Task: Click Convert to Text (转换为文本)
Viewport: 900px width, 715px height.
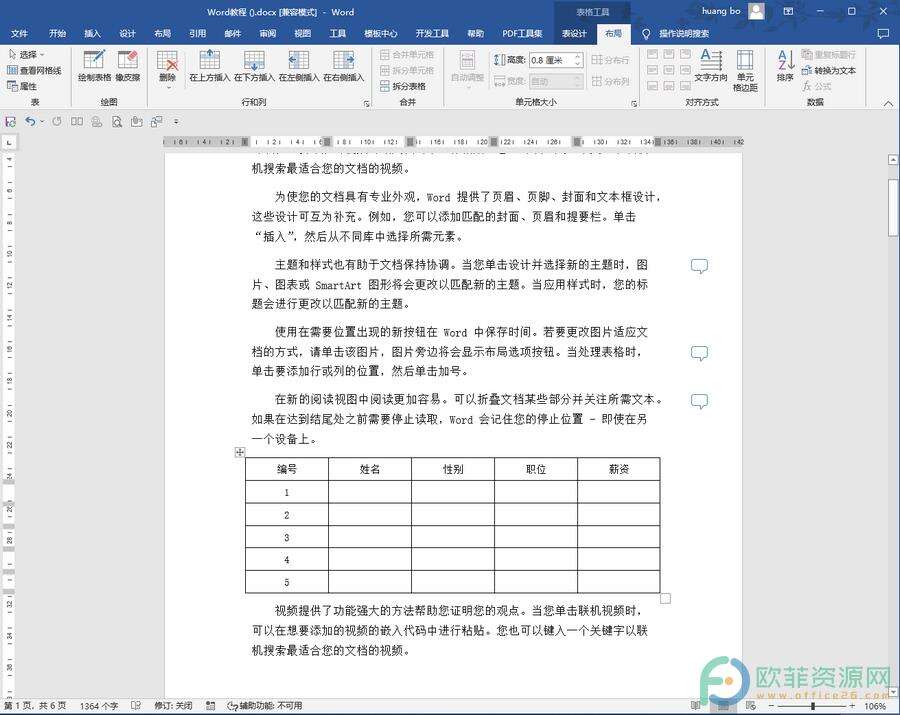Action: coord(829,71)
